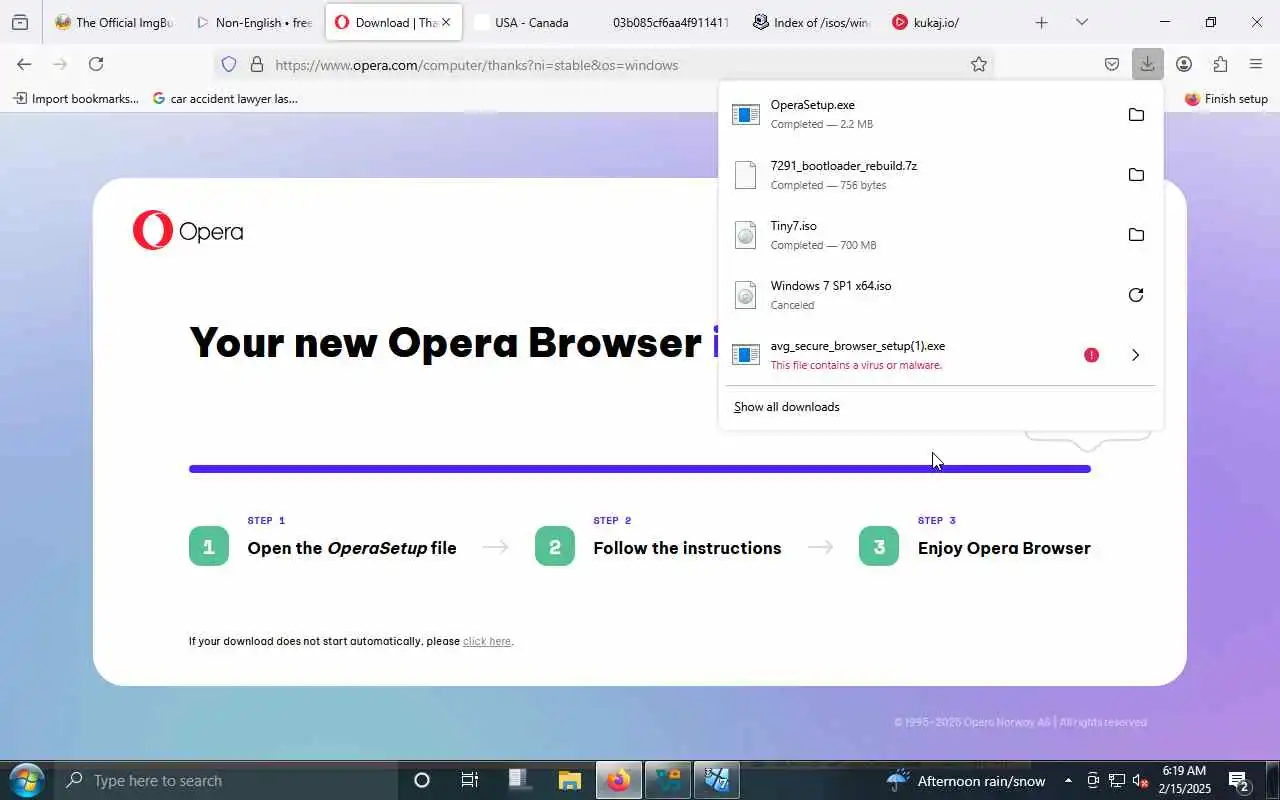Image resolution: width=1280 pixels, height=800 pixels.
Task: Open the Firefox account icon
Action: point(1184,64)
